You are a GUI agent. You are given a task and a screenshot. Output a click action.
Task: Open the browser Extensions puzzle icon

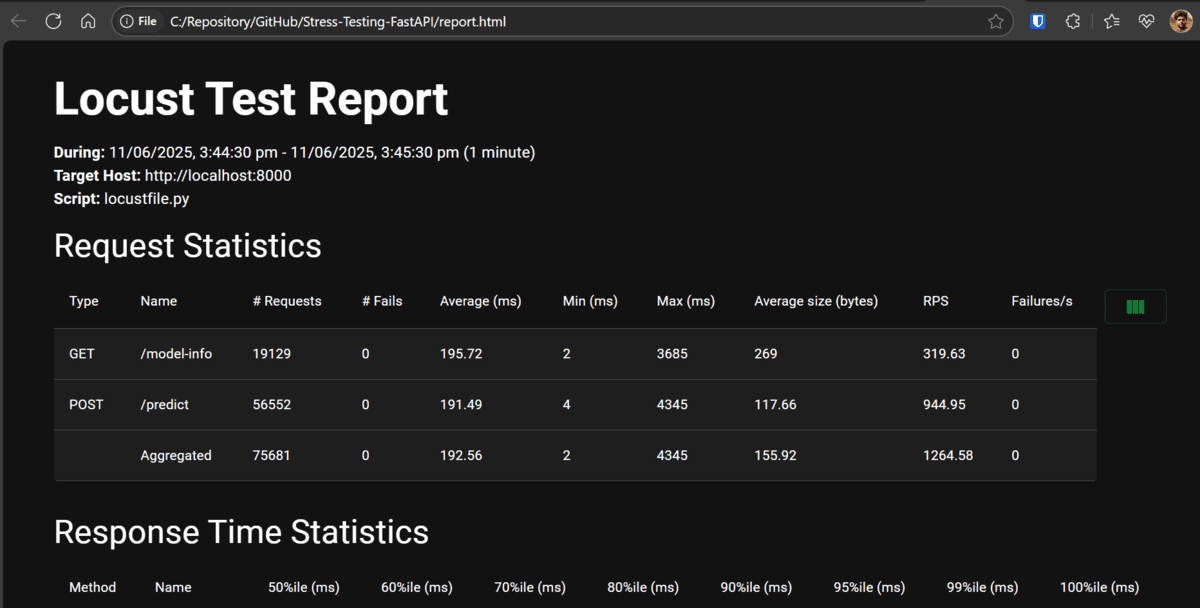click(x=1073, y=21)
